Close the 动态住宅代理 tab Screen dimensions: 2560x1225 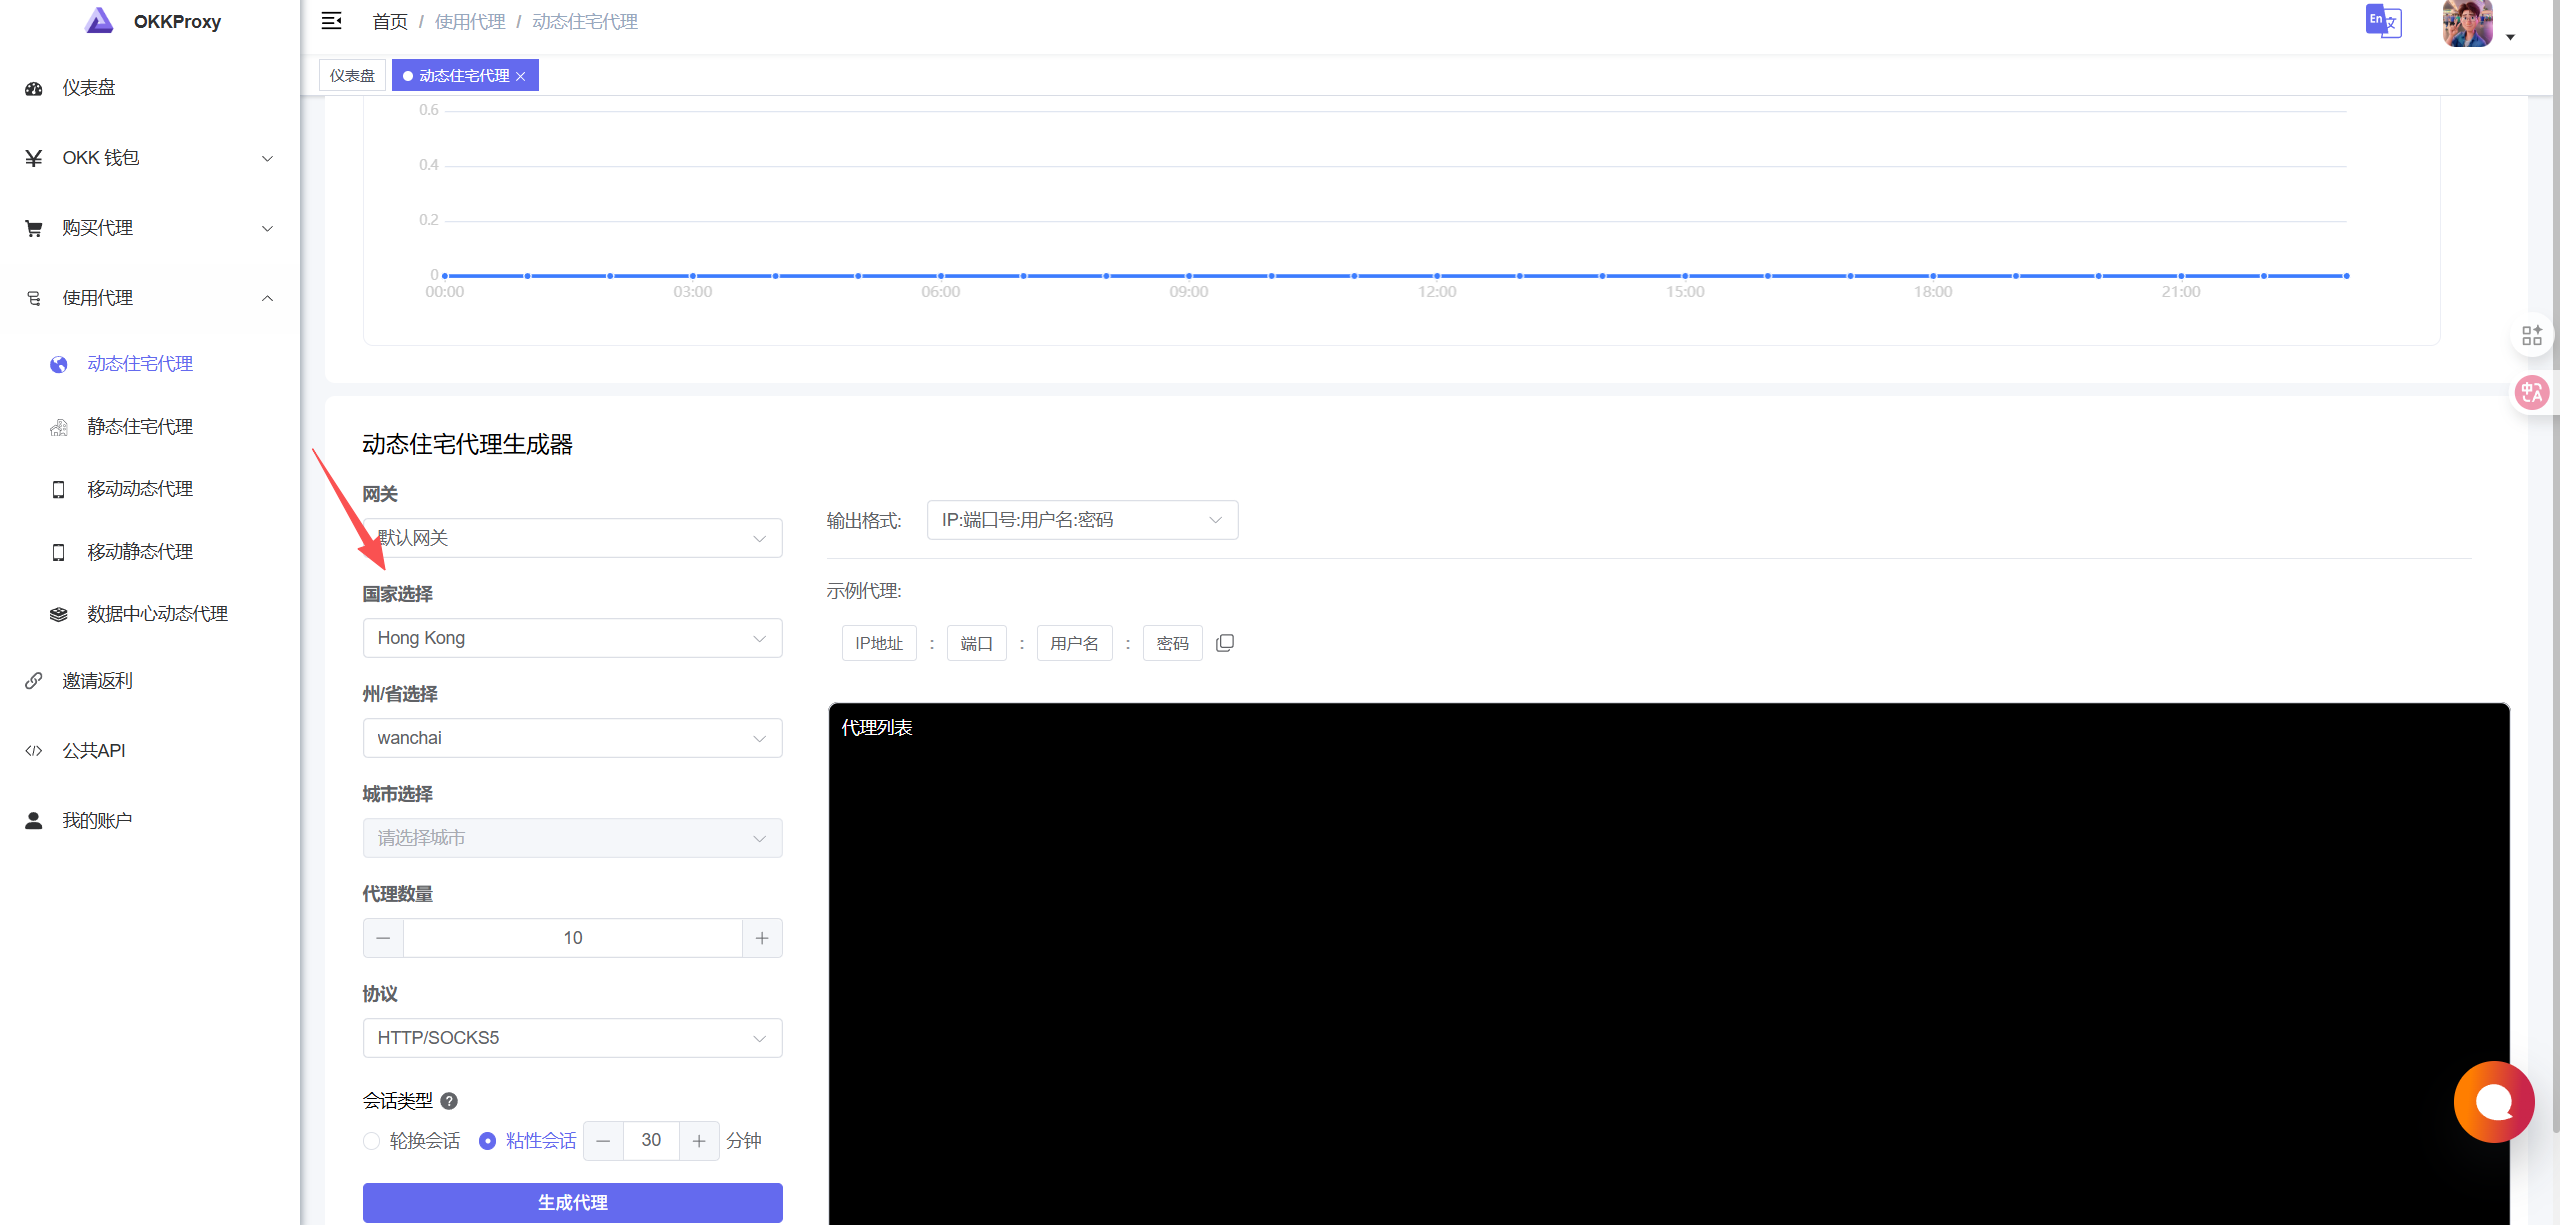pos(521,77)
